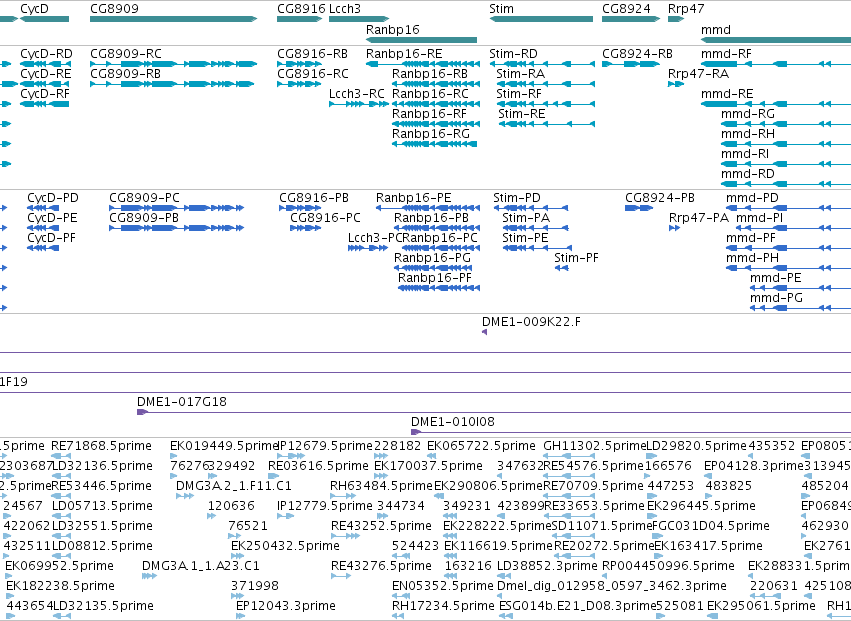
Task: Click the Ranbp16 gene label
Action: [392, 29]
